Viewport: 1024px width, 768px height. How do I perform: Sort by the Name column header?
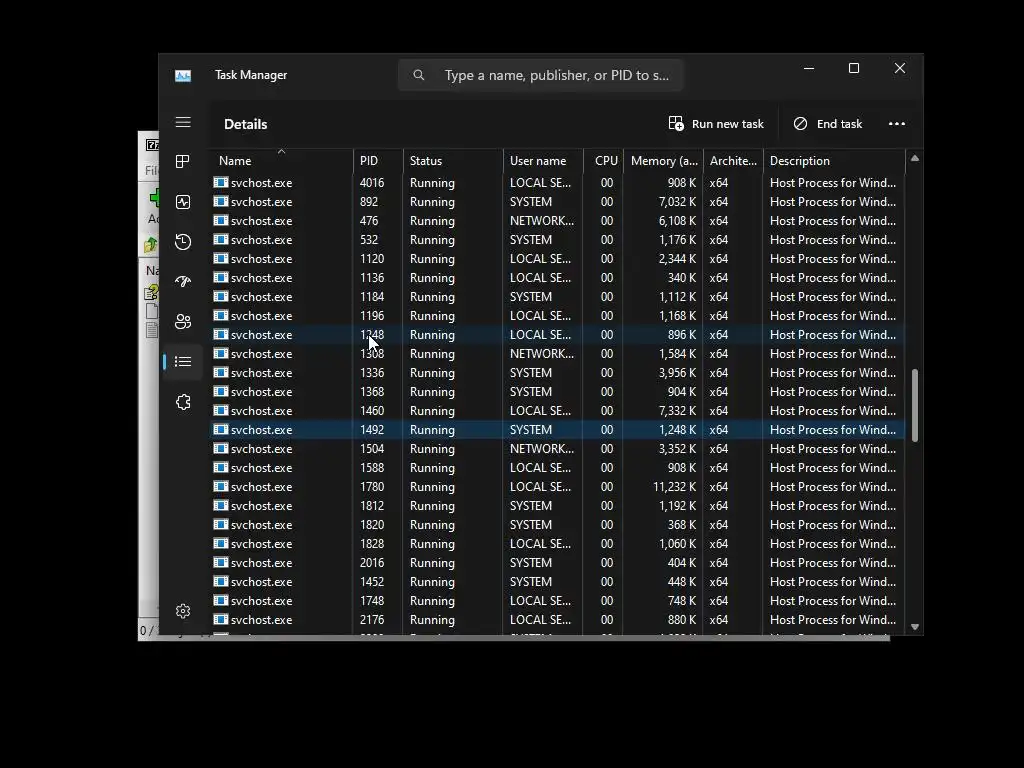click(x=281, y=161)
